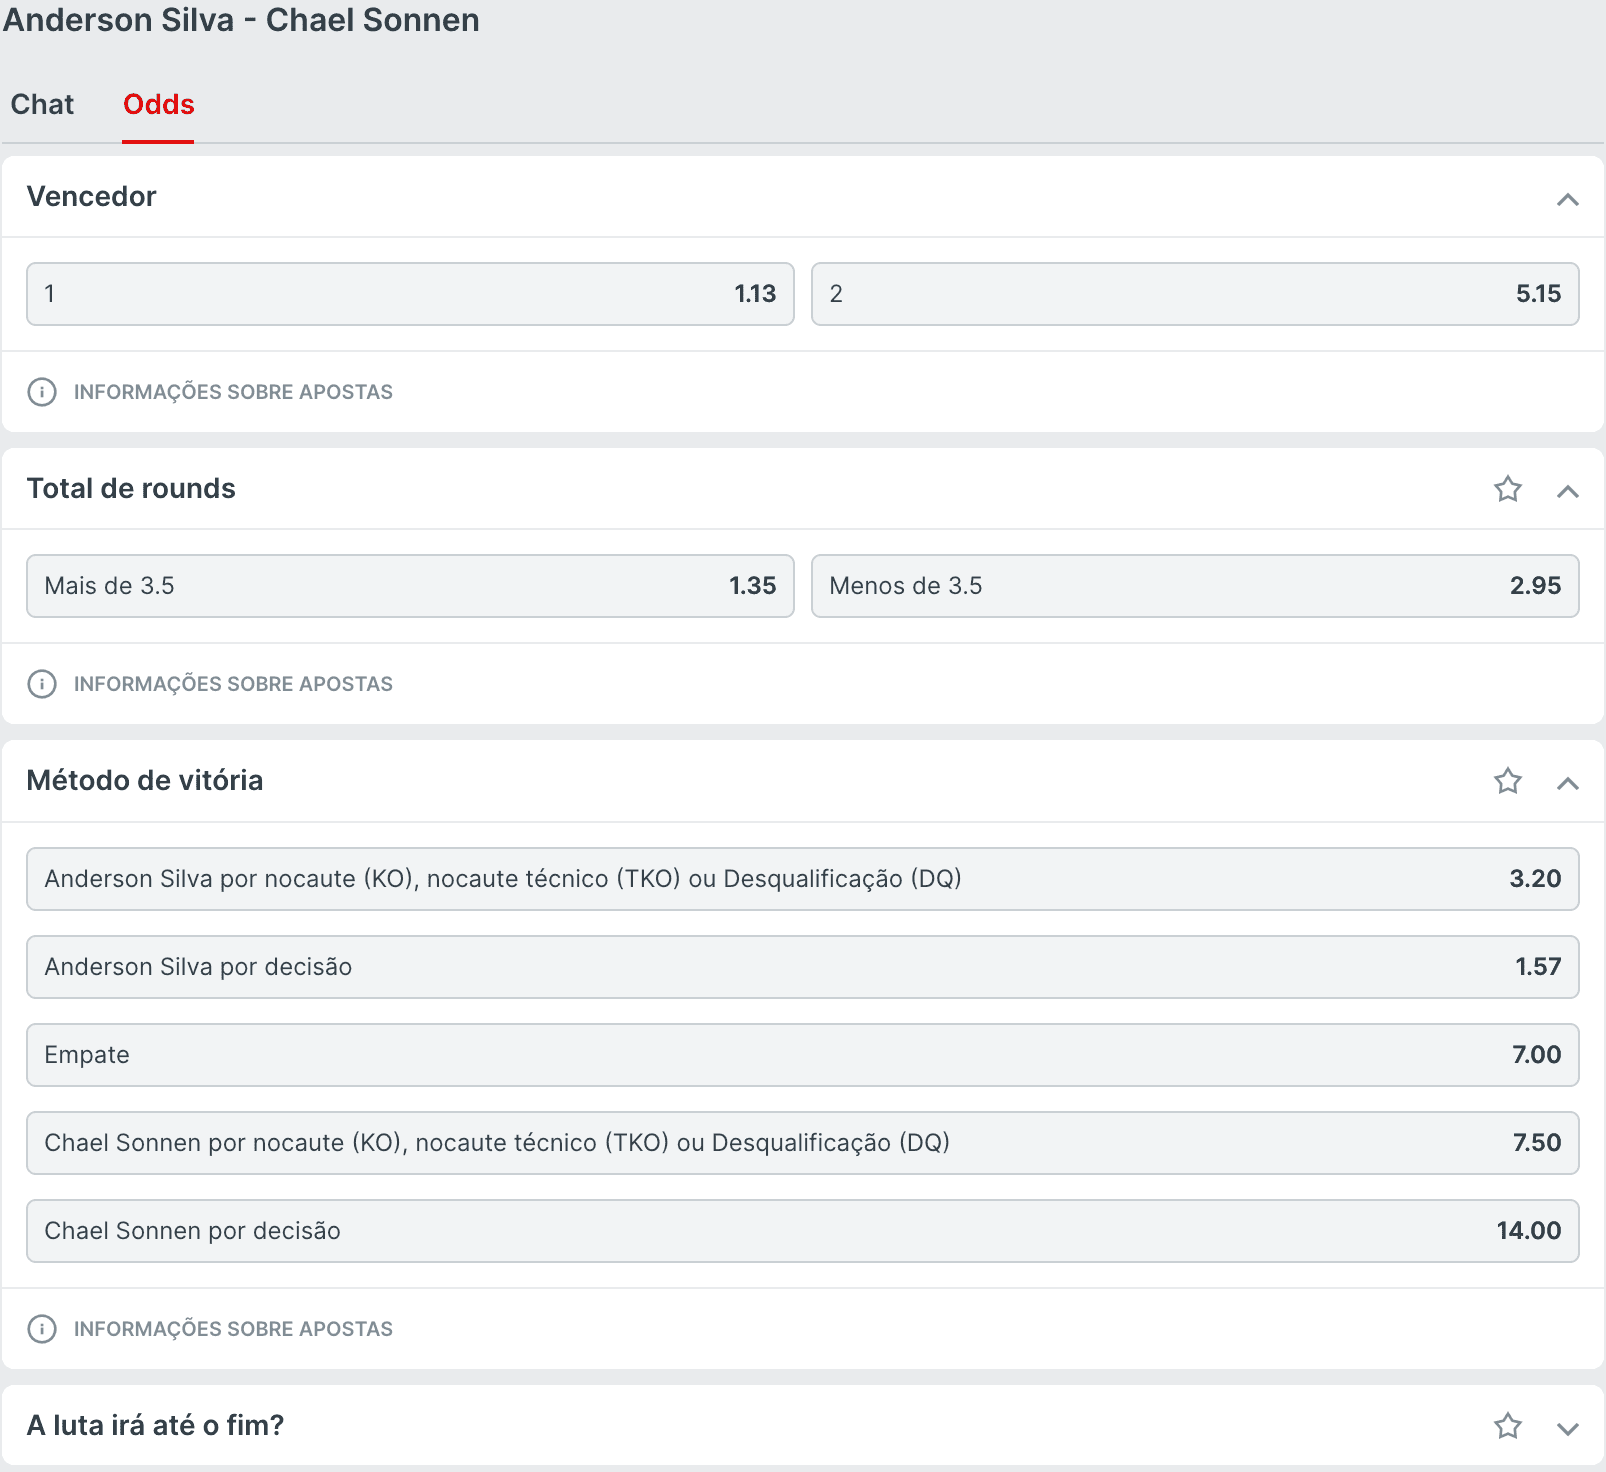Viewport: 1606px width, 1472px height.
Task: Select Chael Sonnen por decisão
Action: (803, 1231)
